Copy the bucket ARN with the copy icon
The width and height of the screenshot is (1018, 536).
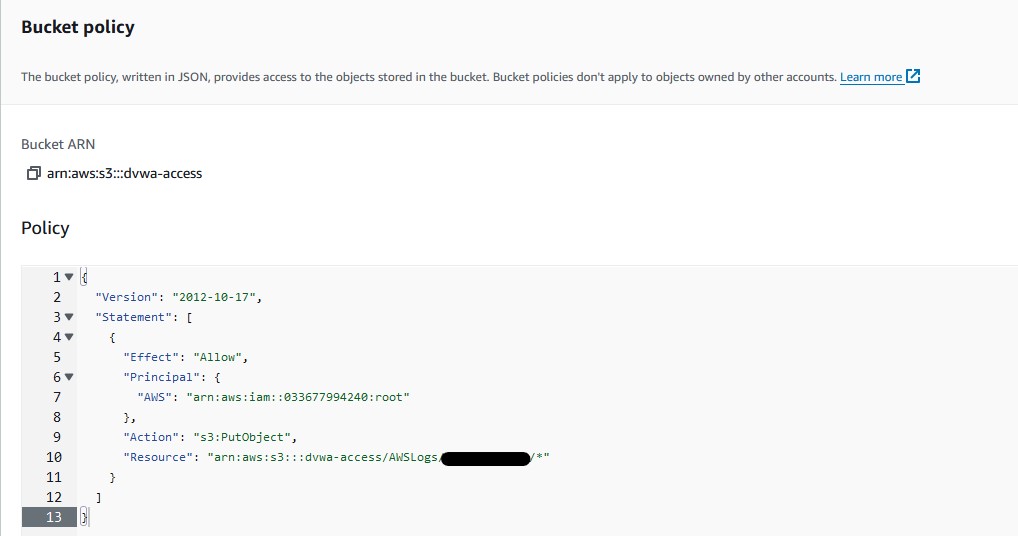[33, 173]
